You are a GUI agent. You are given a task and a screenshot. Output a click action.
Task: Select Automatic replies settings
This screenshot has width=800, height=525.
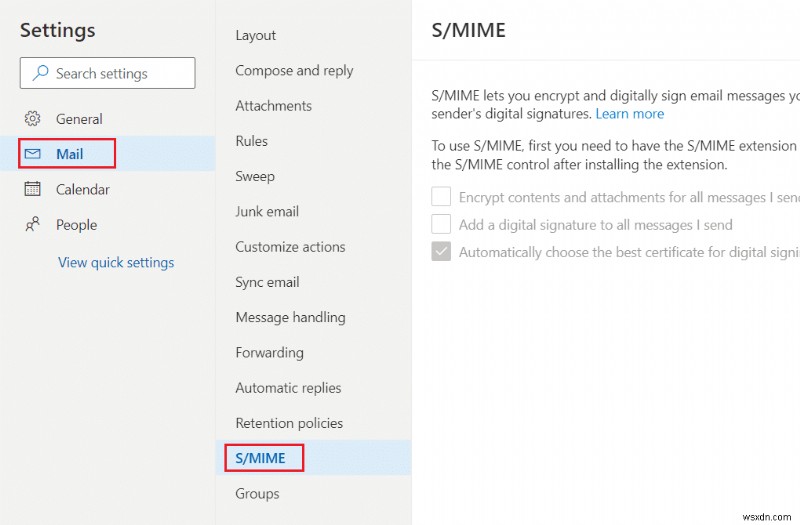pyautogui.click(x=288, y=388)
